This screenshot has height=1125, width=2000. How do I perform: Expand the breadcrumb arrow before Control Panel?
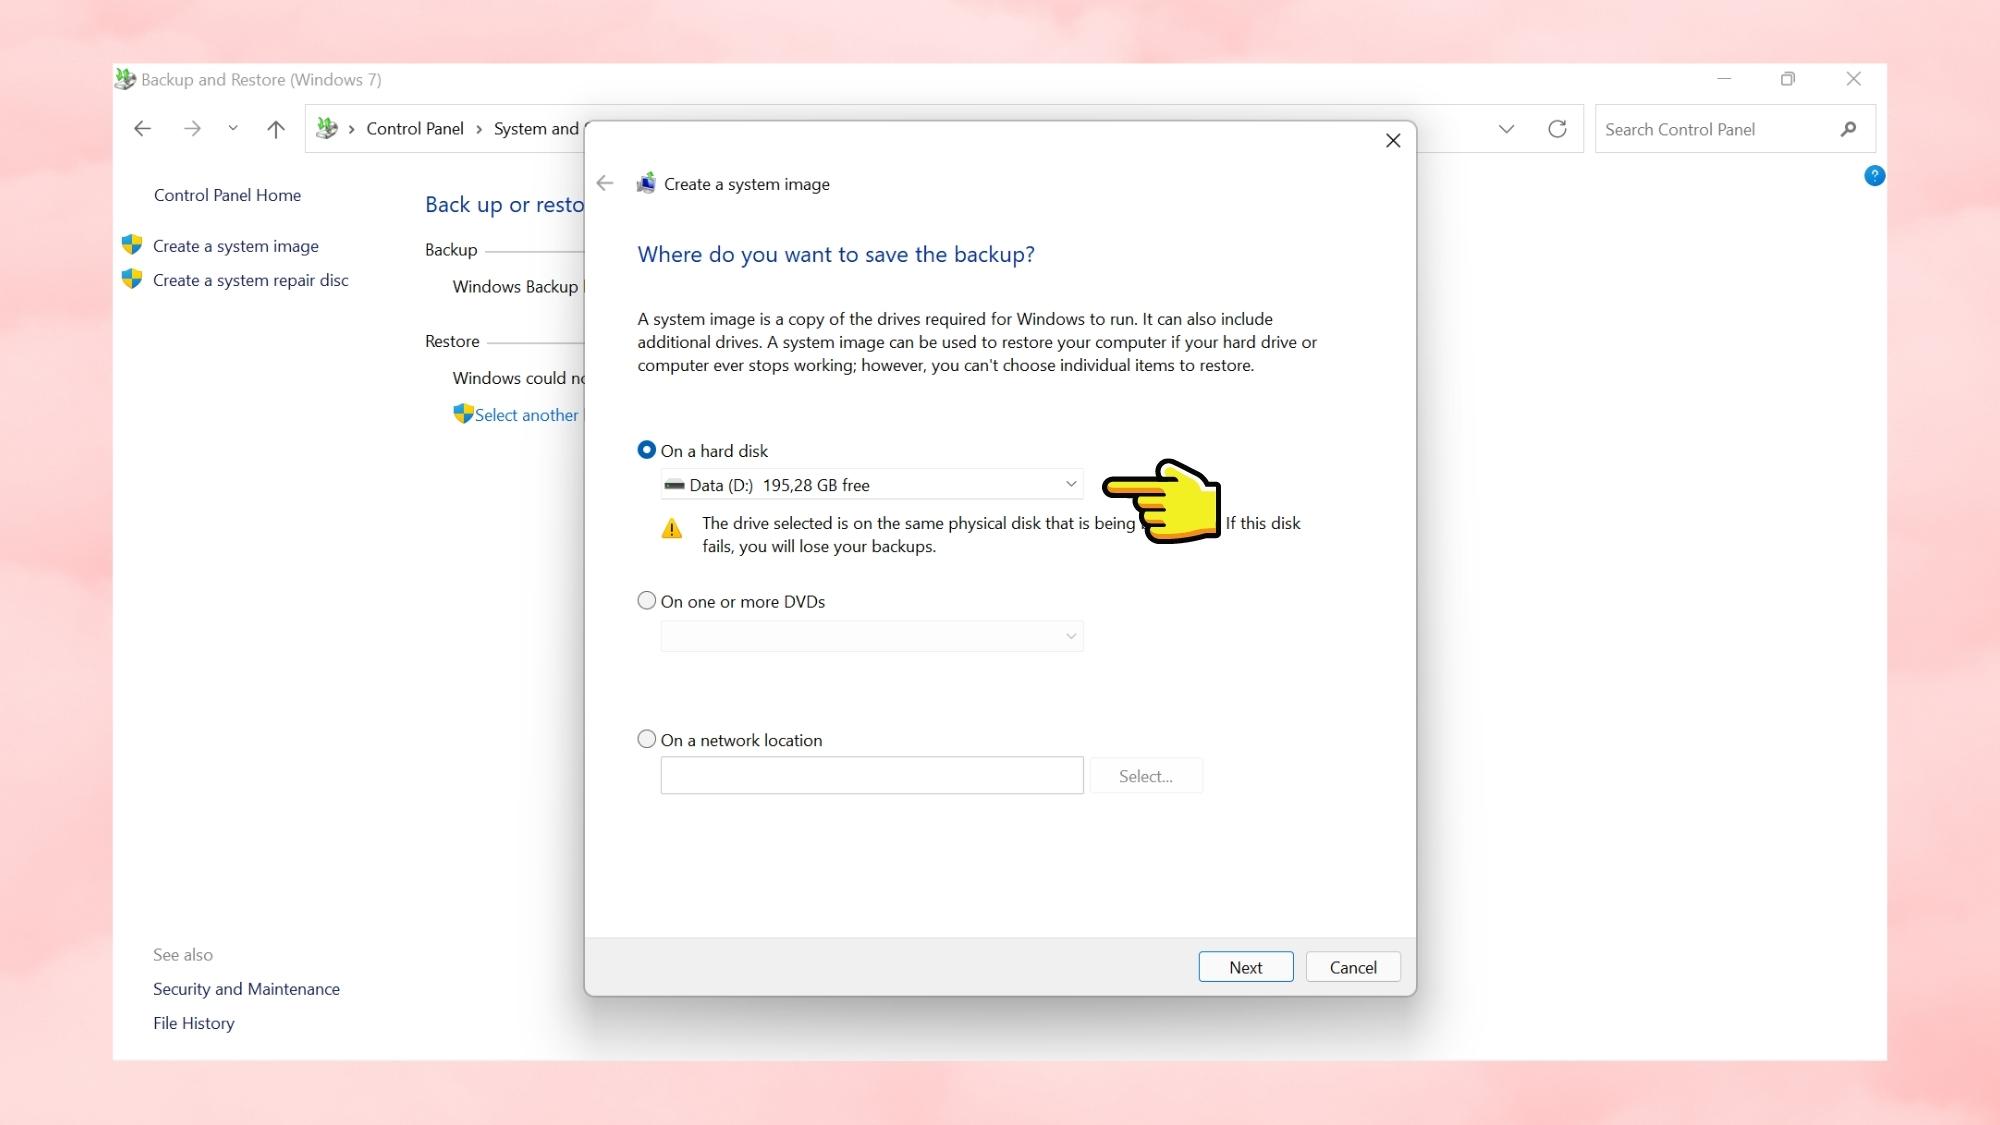[x=352, y=129]
